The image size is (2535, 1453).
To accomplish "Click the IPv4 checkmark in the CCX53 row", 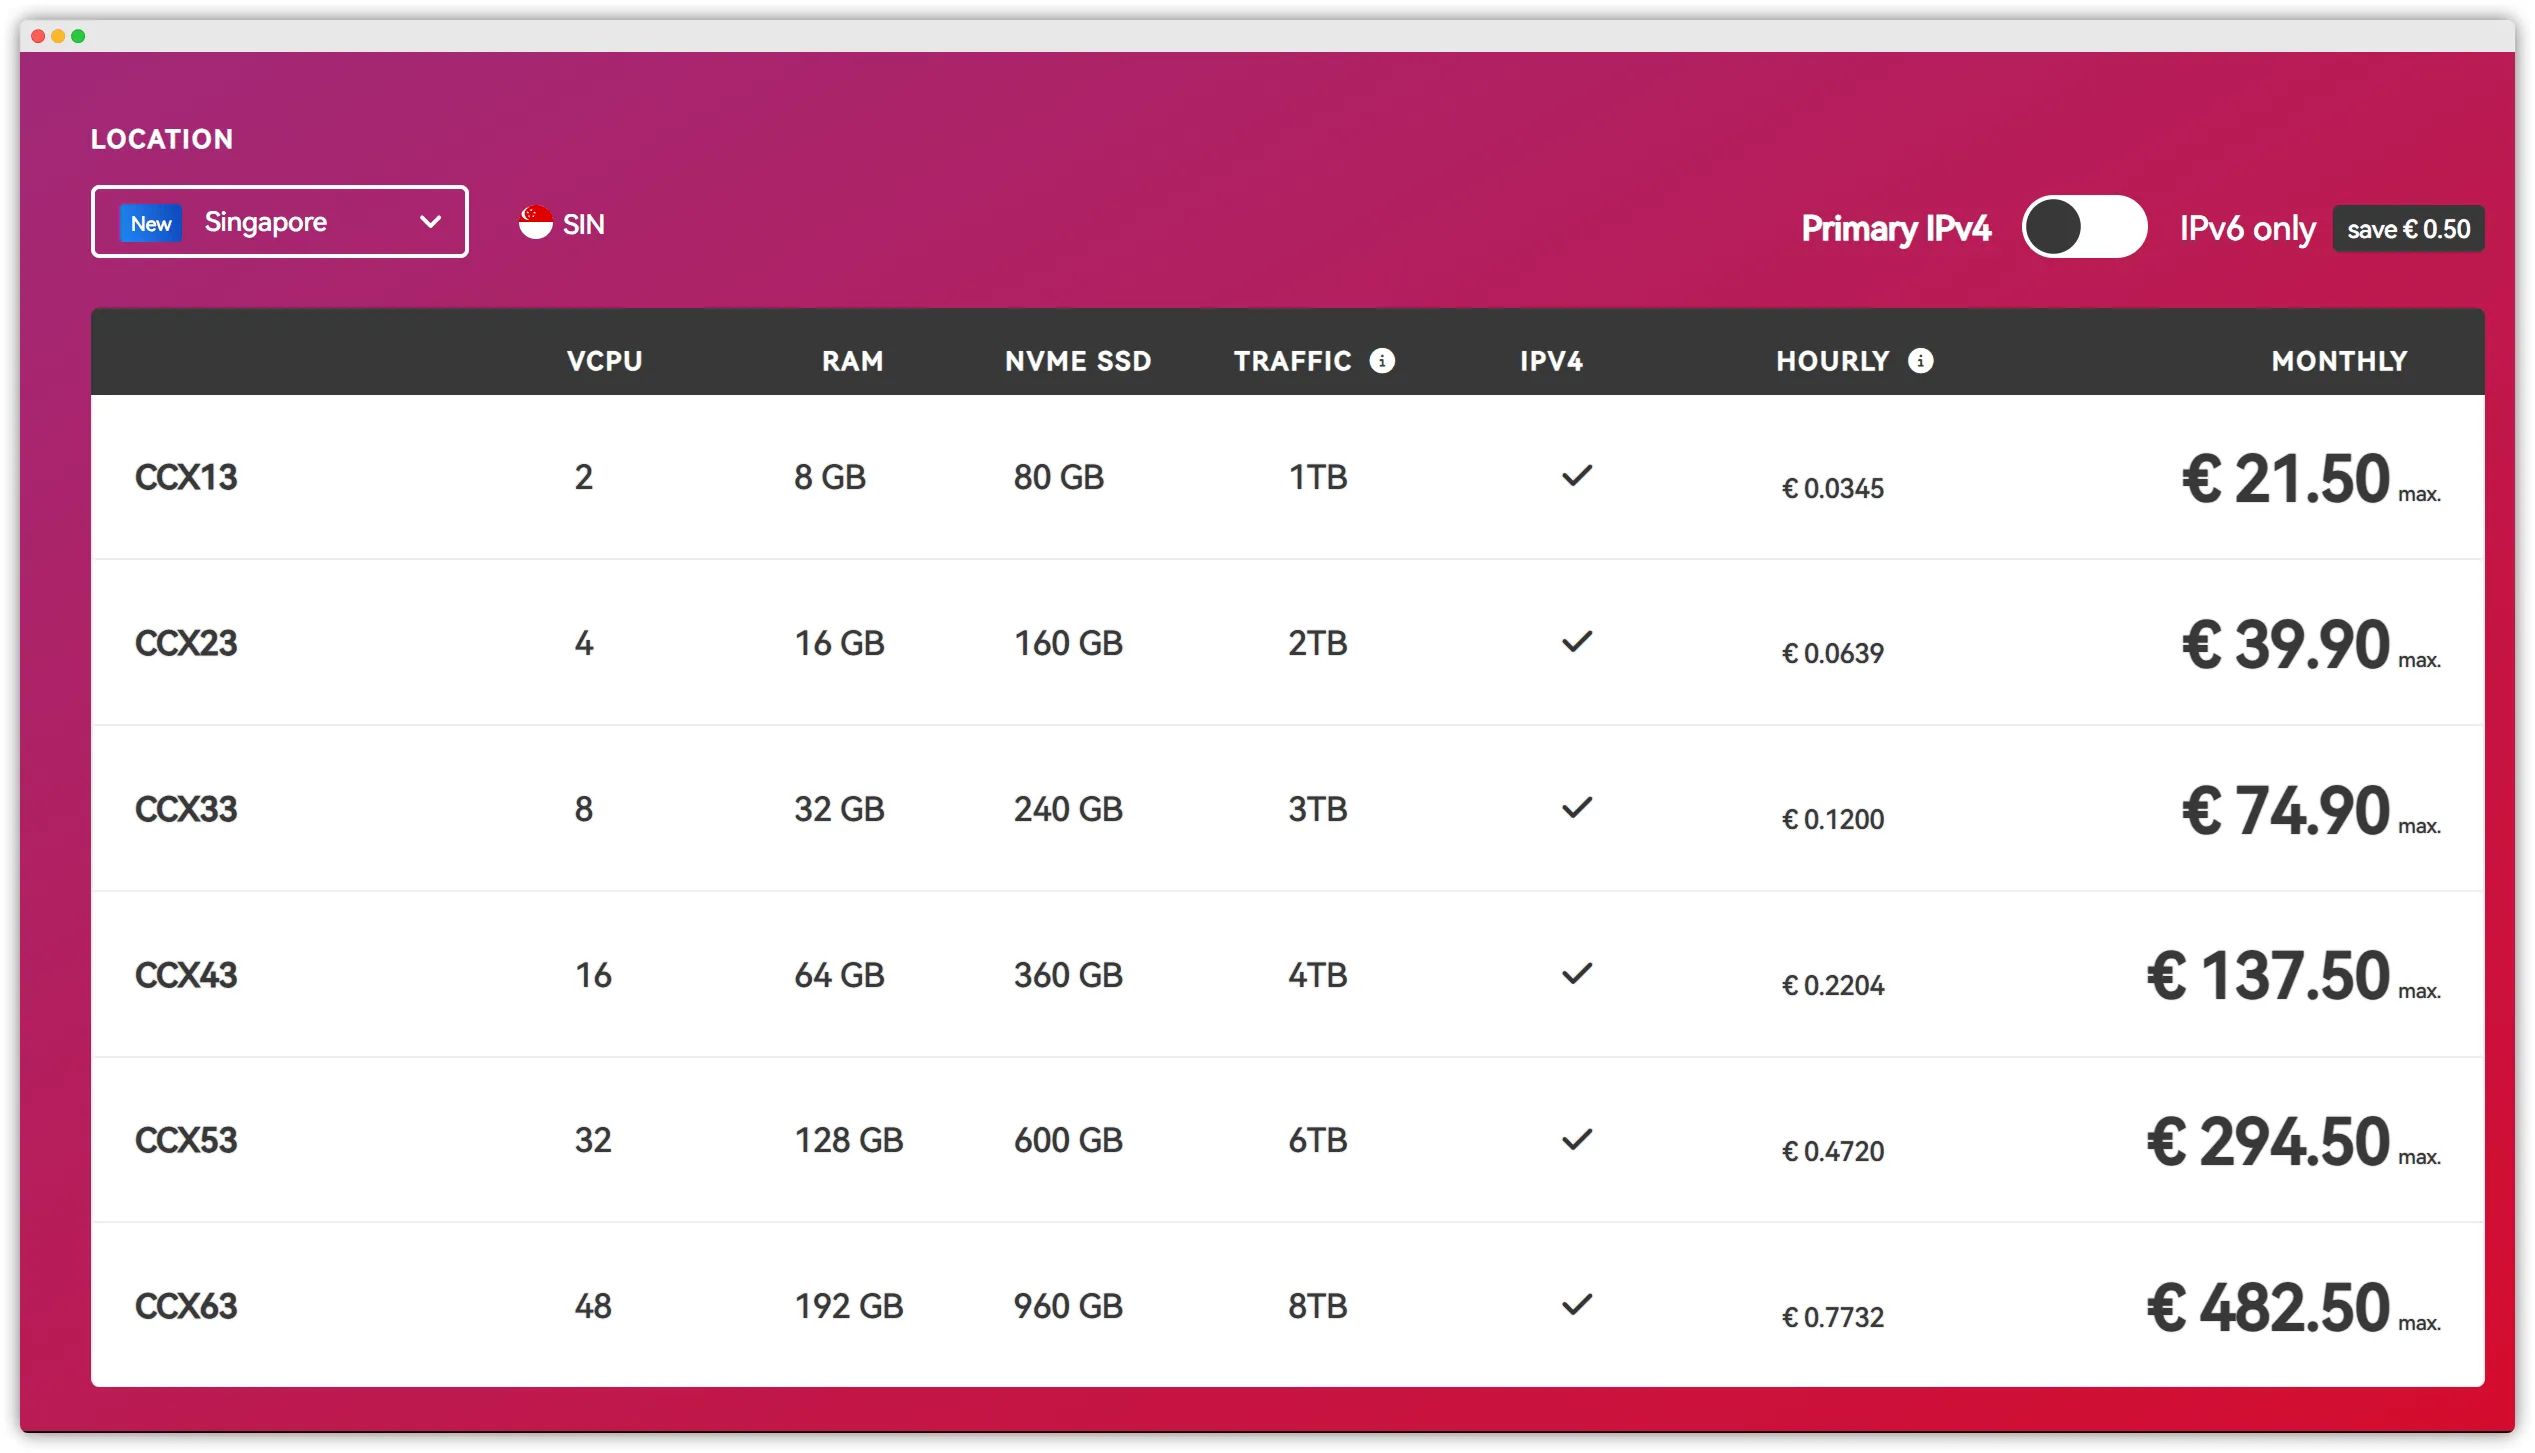I will 1577,1139.
